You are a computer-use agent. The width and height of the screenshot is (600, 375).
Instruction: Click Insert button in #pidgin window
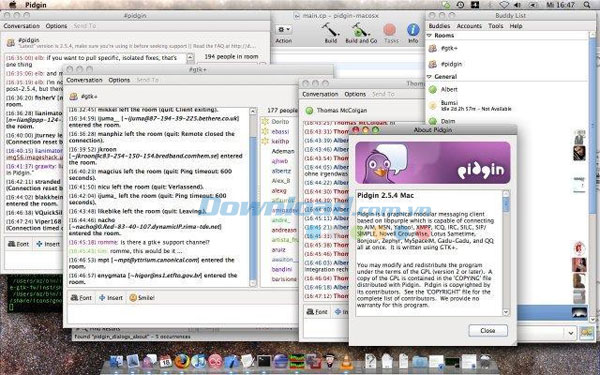click(x=48, y=244)
